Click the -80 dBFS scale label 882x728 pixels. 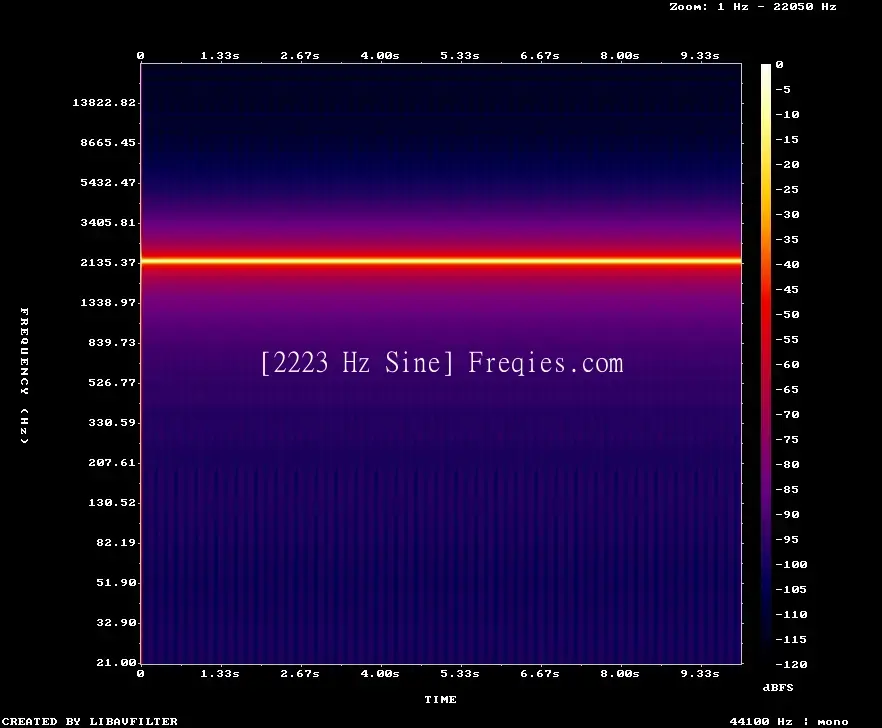(788, 465)
